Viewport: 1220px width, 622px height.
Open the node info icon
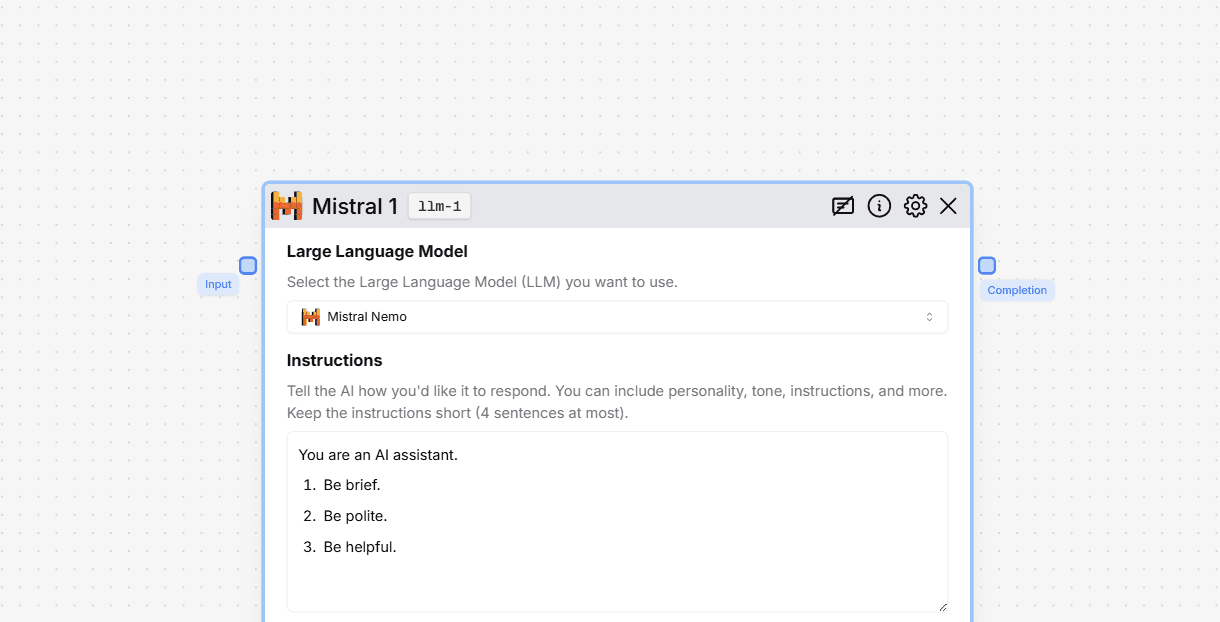click(x=879, y=206)
